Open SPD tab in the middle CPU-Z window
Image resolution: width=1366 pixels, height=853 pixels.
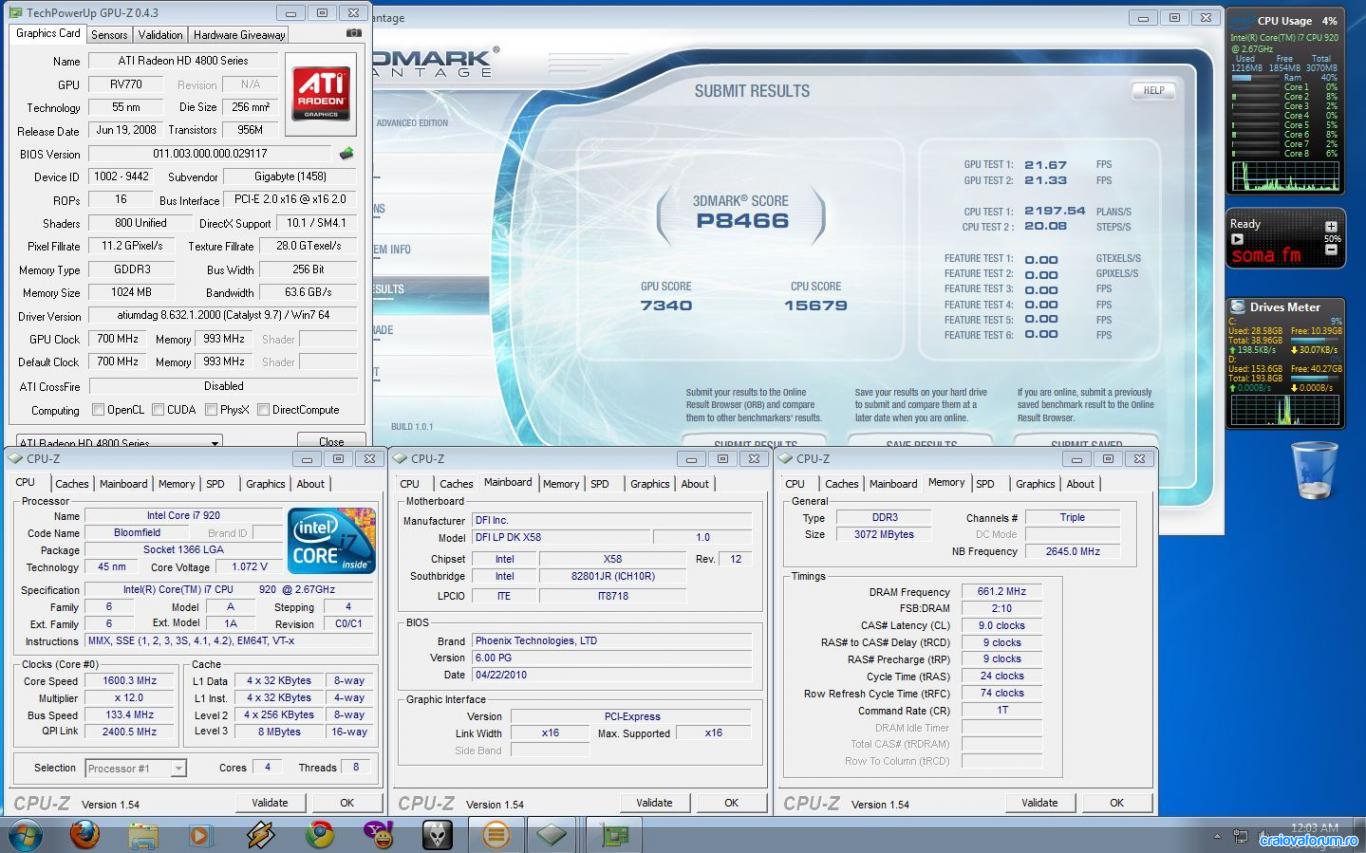coord(600,484)
